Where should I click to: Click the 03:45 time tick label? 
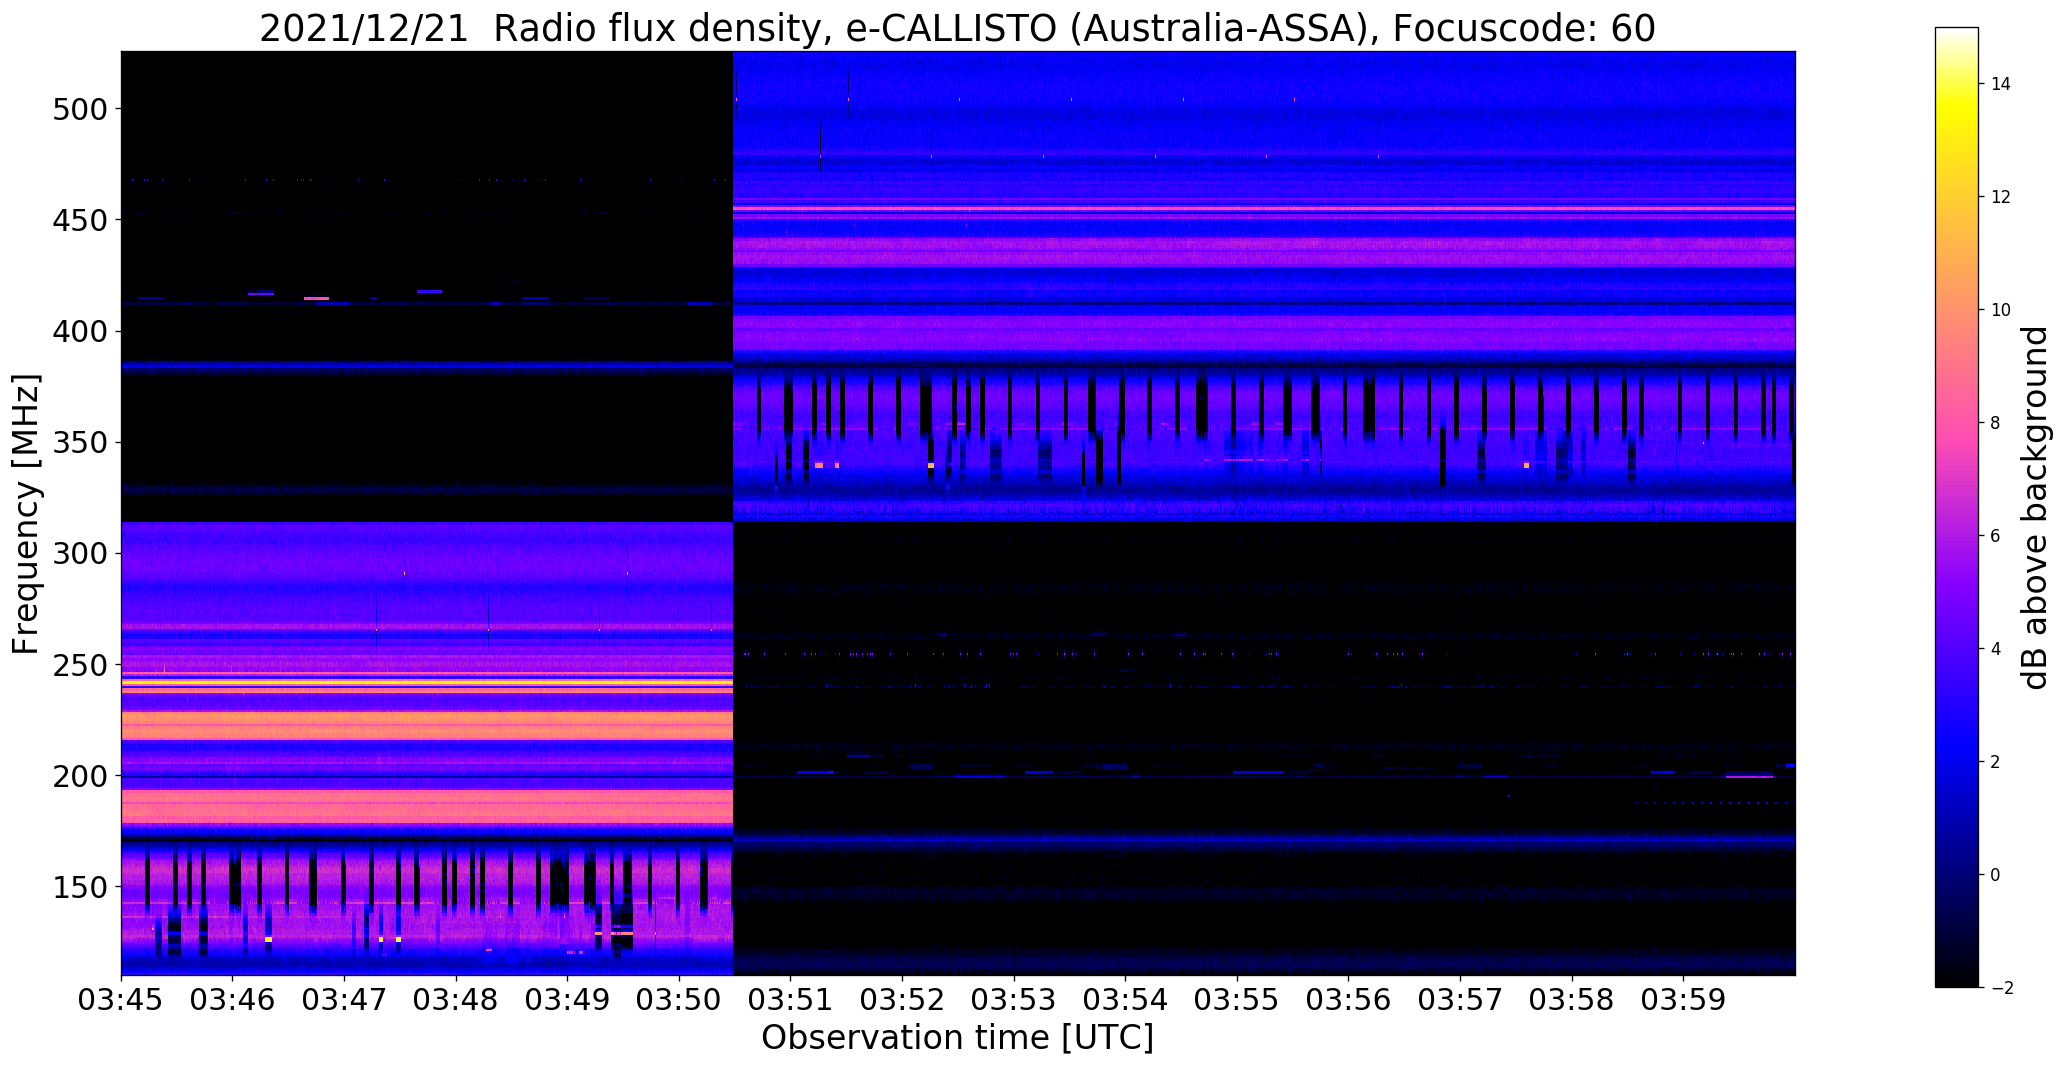(121, 1000)
